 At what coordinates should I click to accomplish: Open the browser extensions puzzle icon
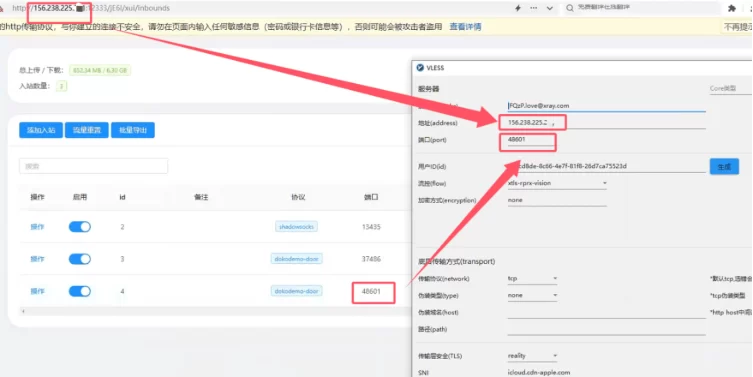[x=732, y=8]
